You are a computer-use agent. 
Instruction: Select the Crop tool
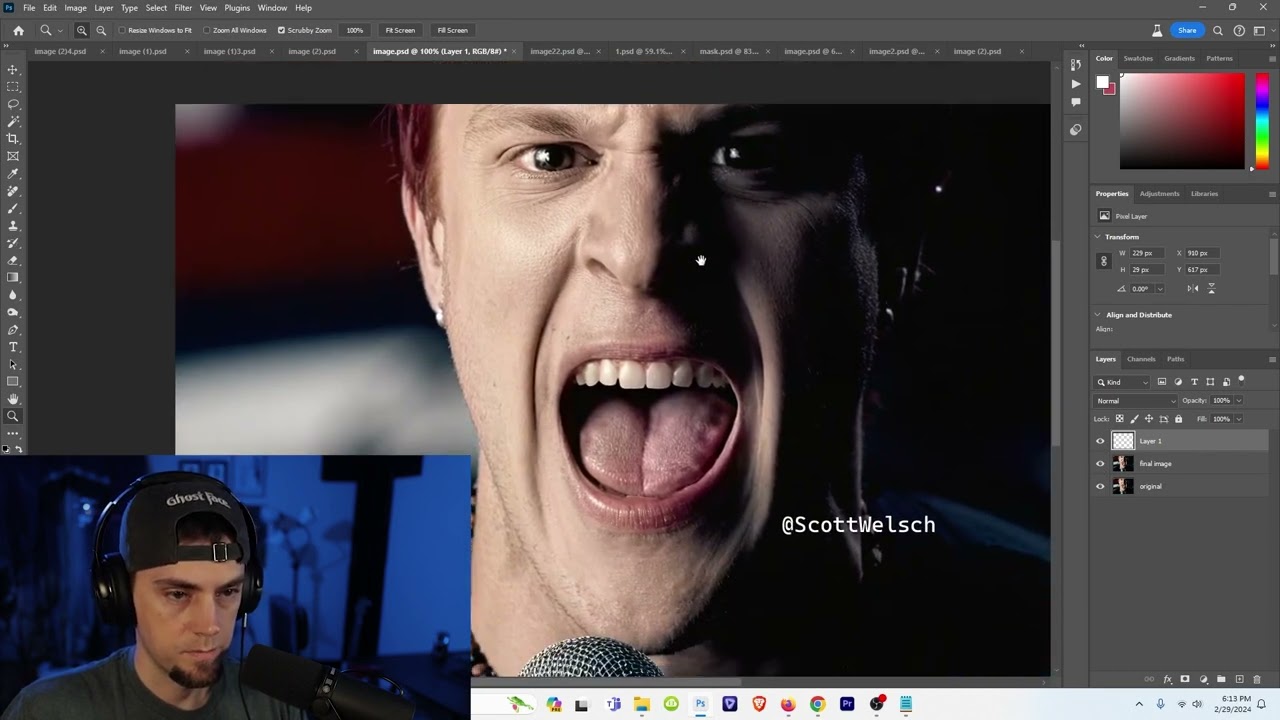13,139
